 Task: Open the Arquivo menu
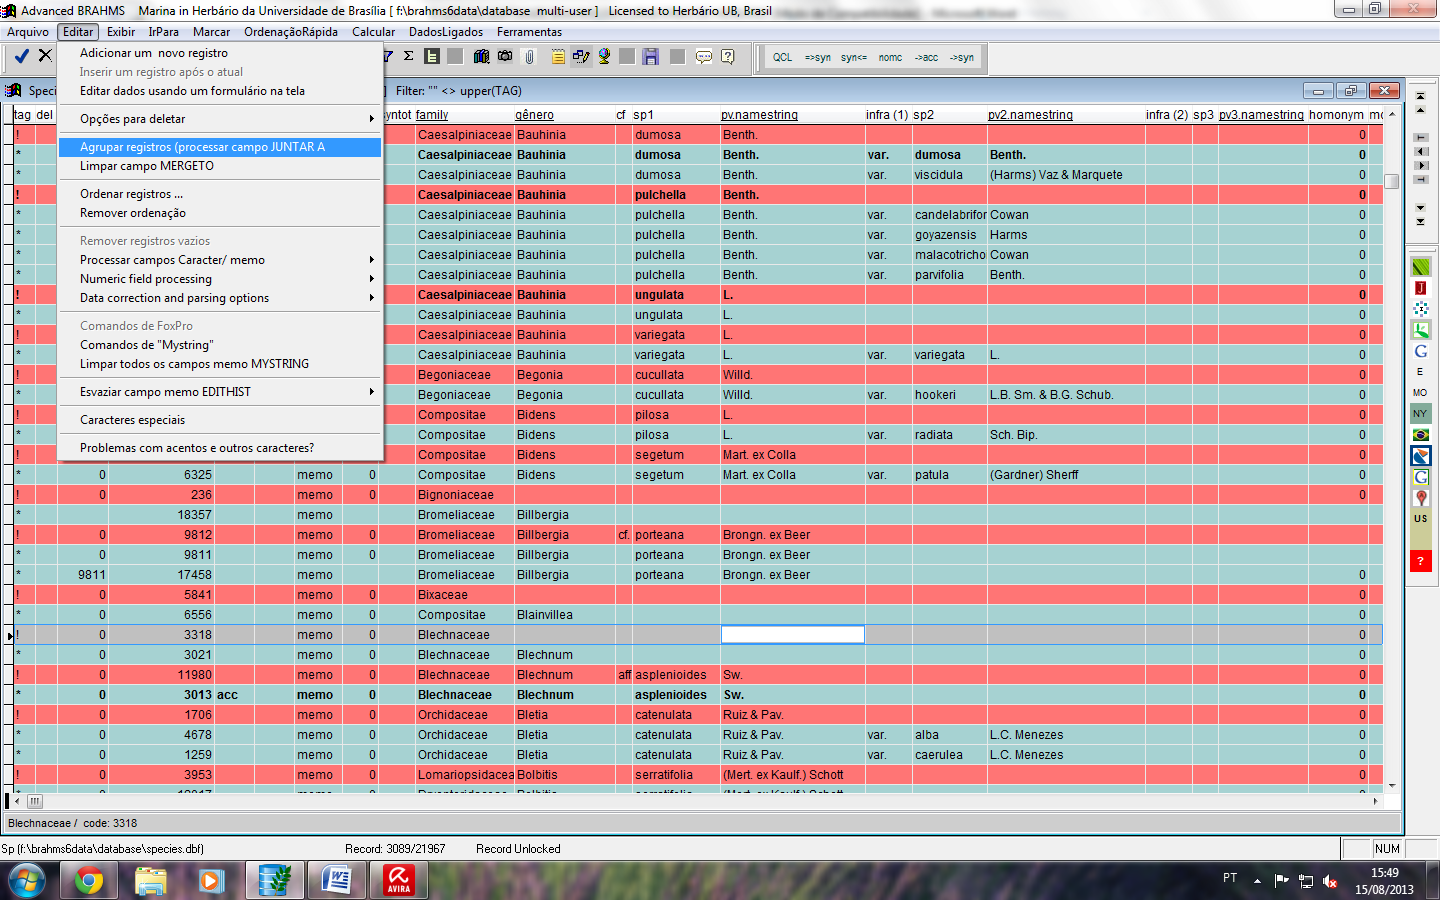click(28, 32)
